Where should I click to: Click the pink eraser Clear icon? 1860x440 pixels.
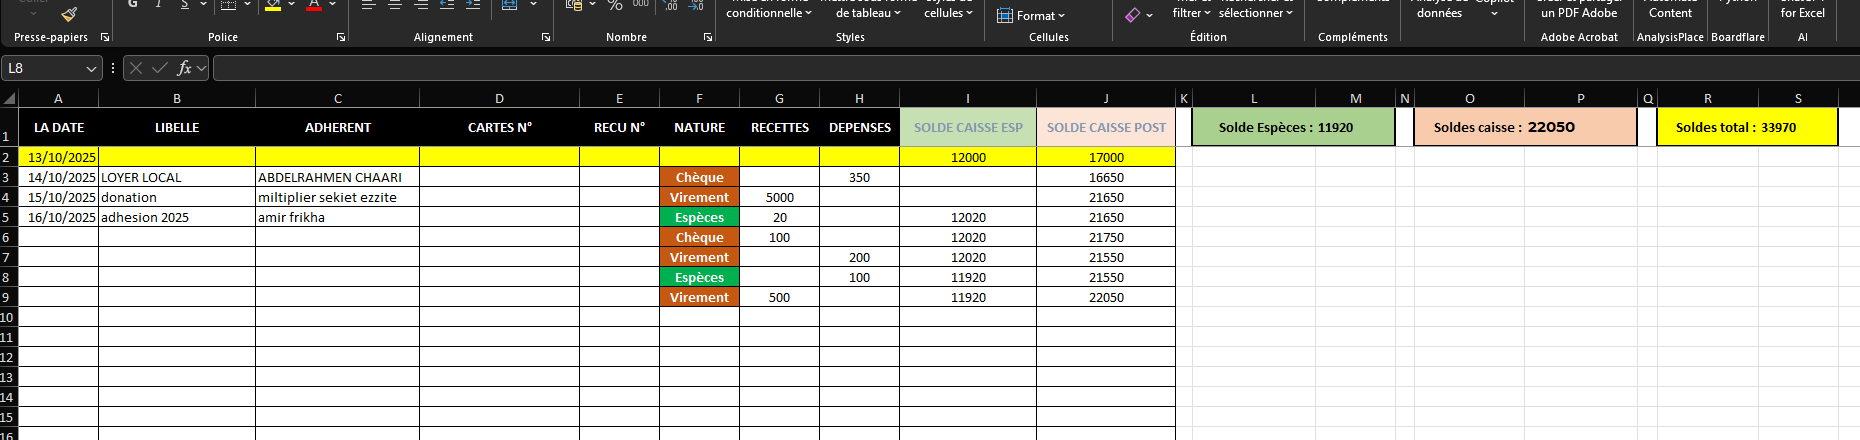1132,15
